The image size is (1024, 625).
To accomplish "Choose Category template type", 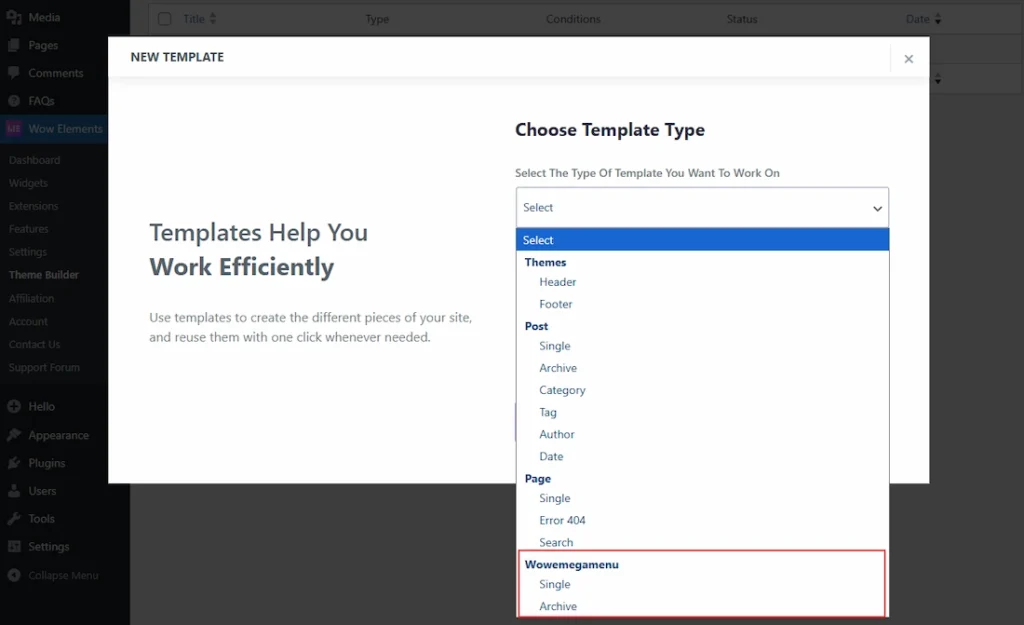I will [x=562, y=391].
